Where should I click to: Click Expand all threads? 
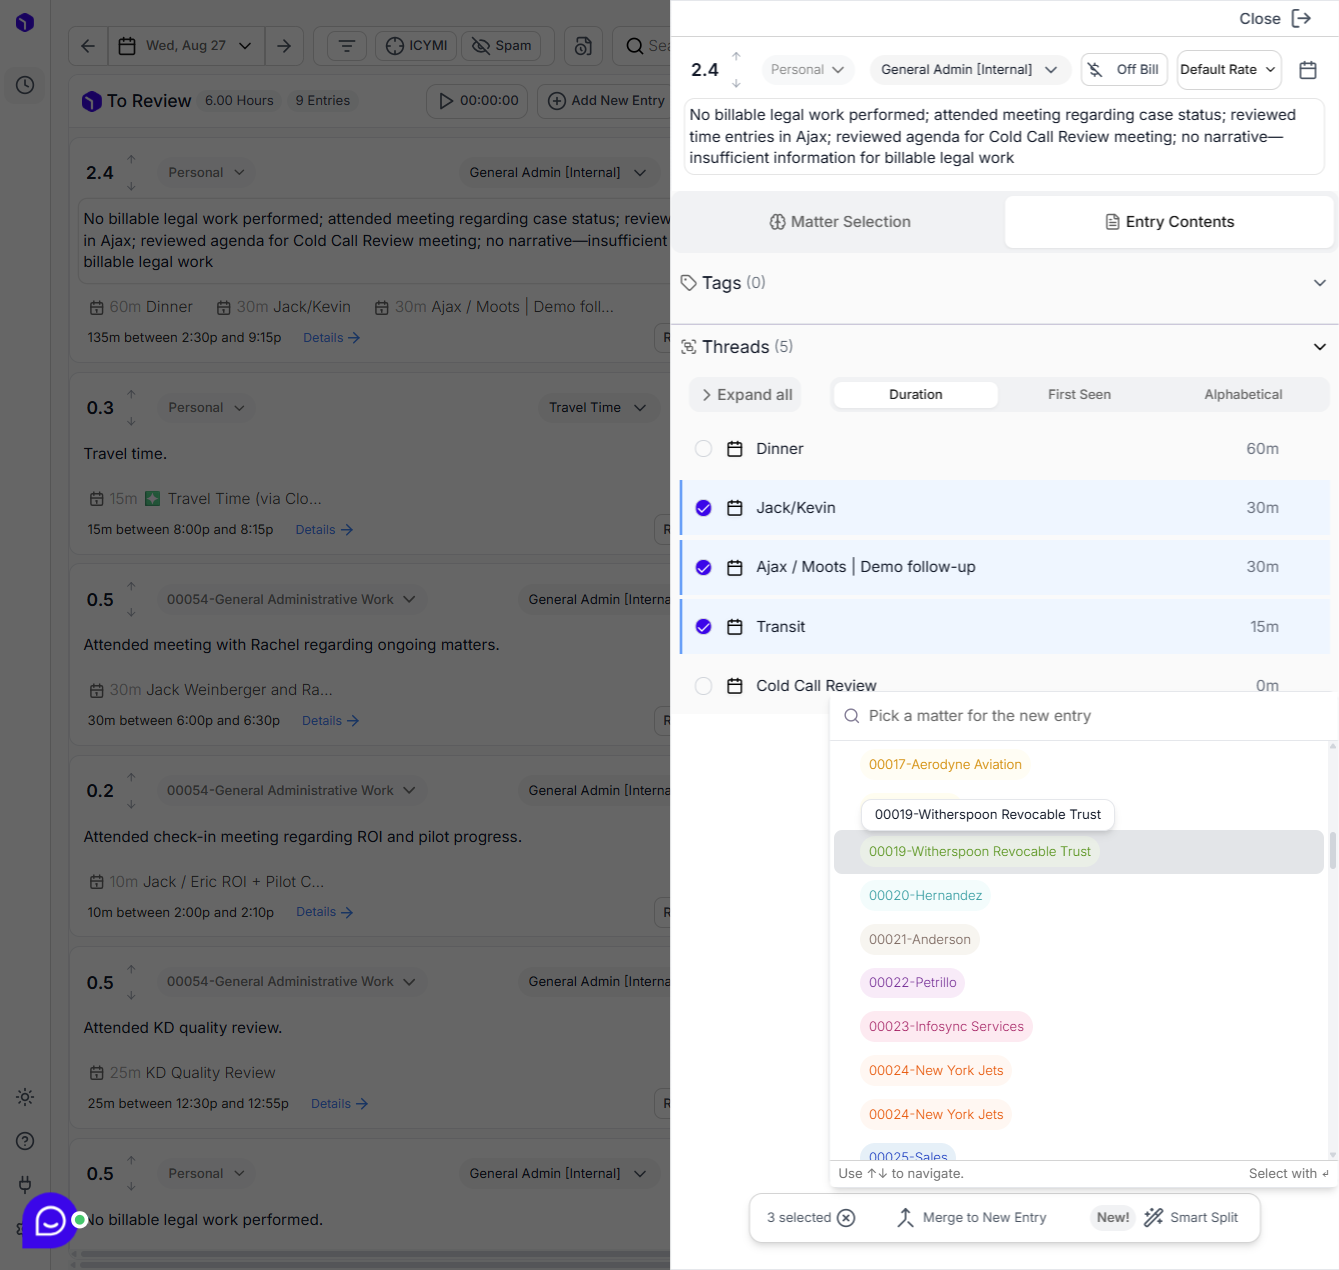(x=746, y=395)
